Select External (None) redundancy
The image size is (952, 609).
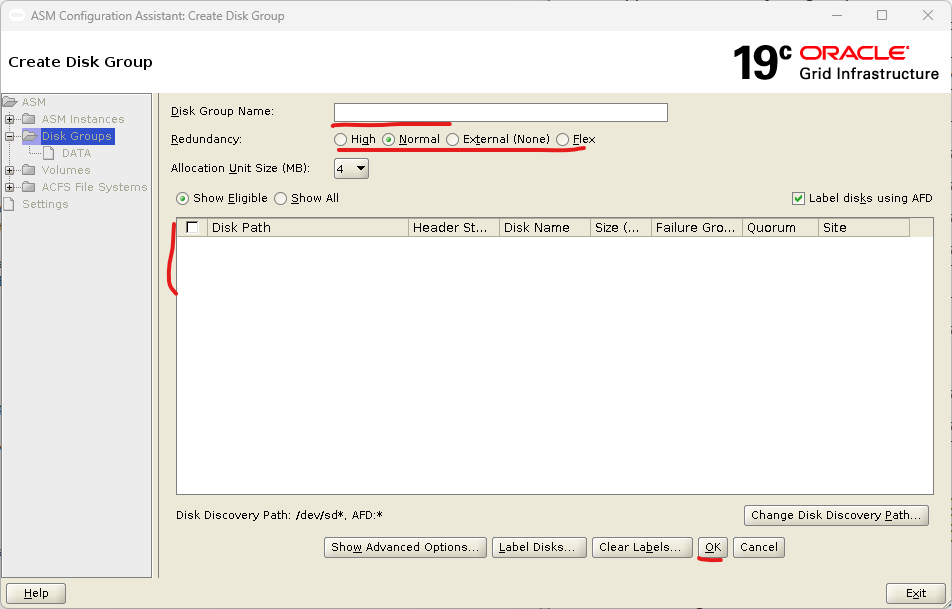(x=453, y=139)
